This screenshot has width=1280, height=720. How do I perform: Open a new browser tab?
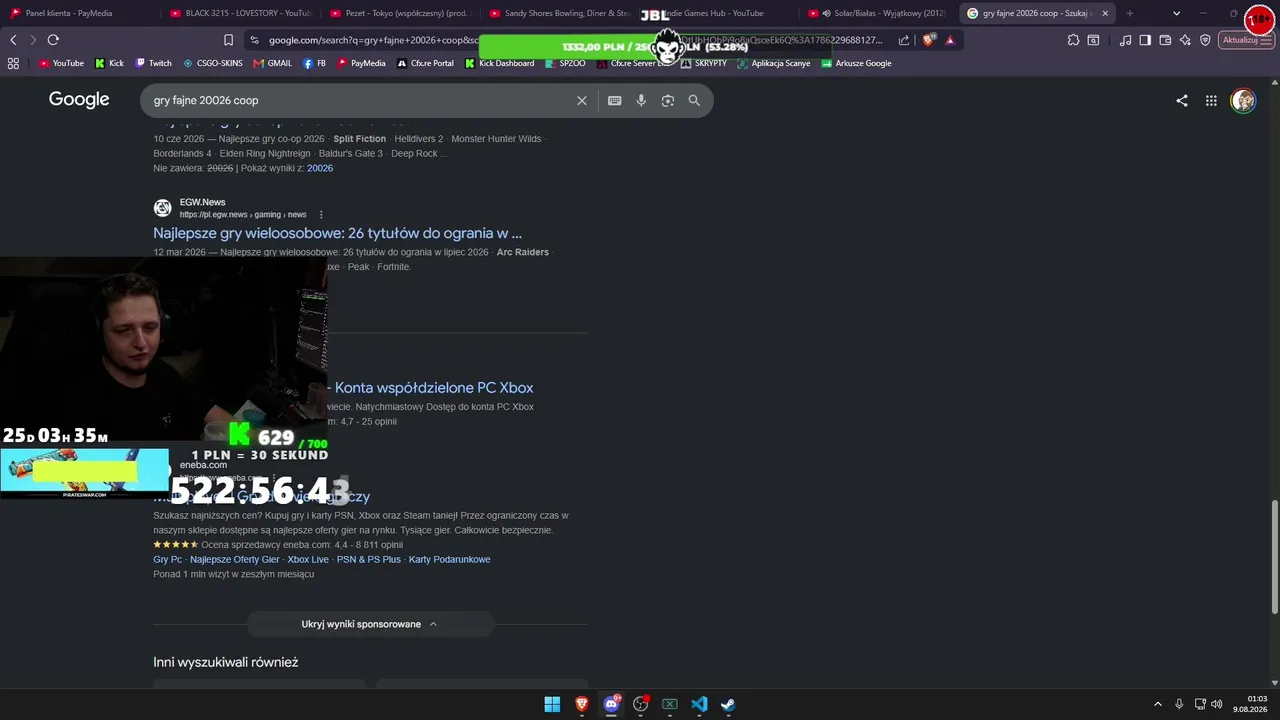[1130, 13]
